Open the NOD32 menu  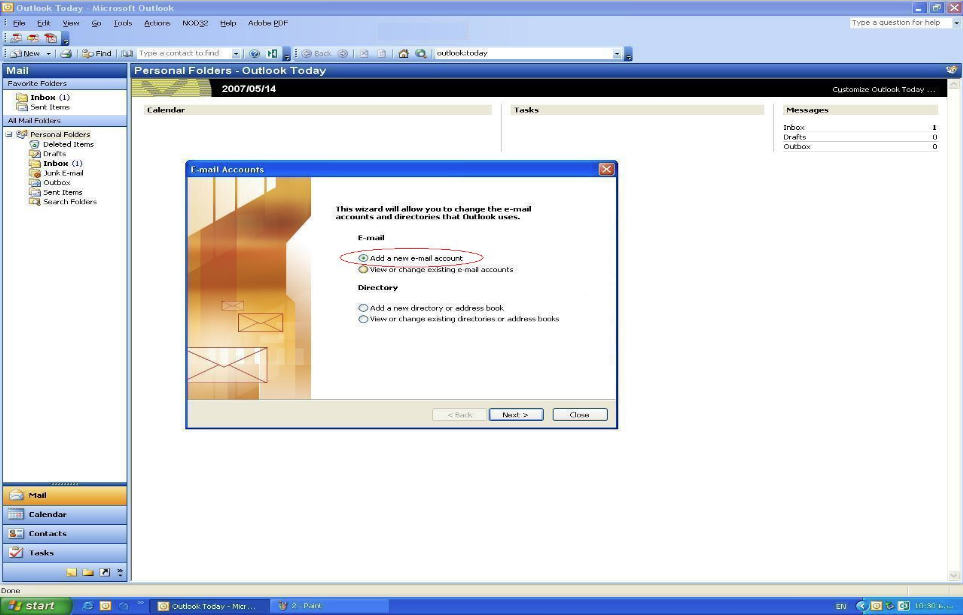[195, 23]
